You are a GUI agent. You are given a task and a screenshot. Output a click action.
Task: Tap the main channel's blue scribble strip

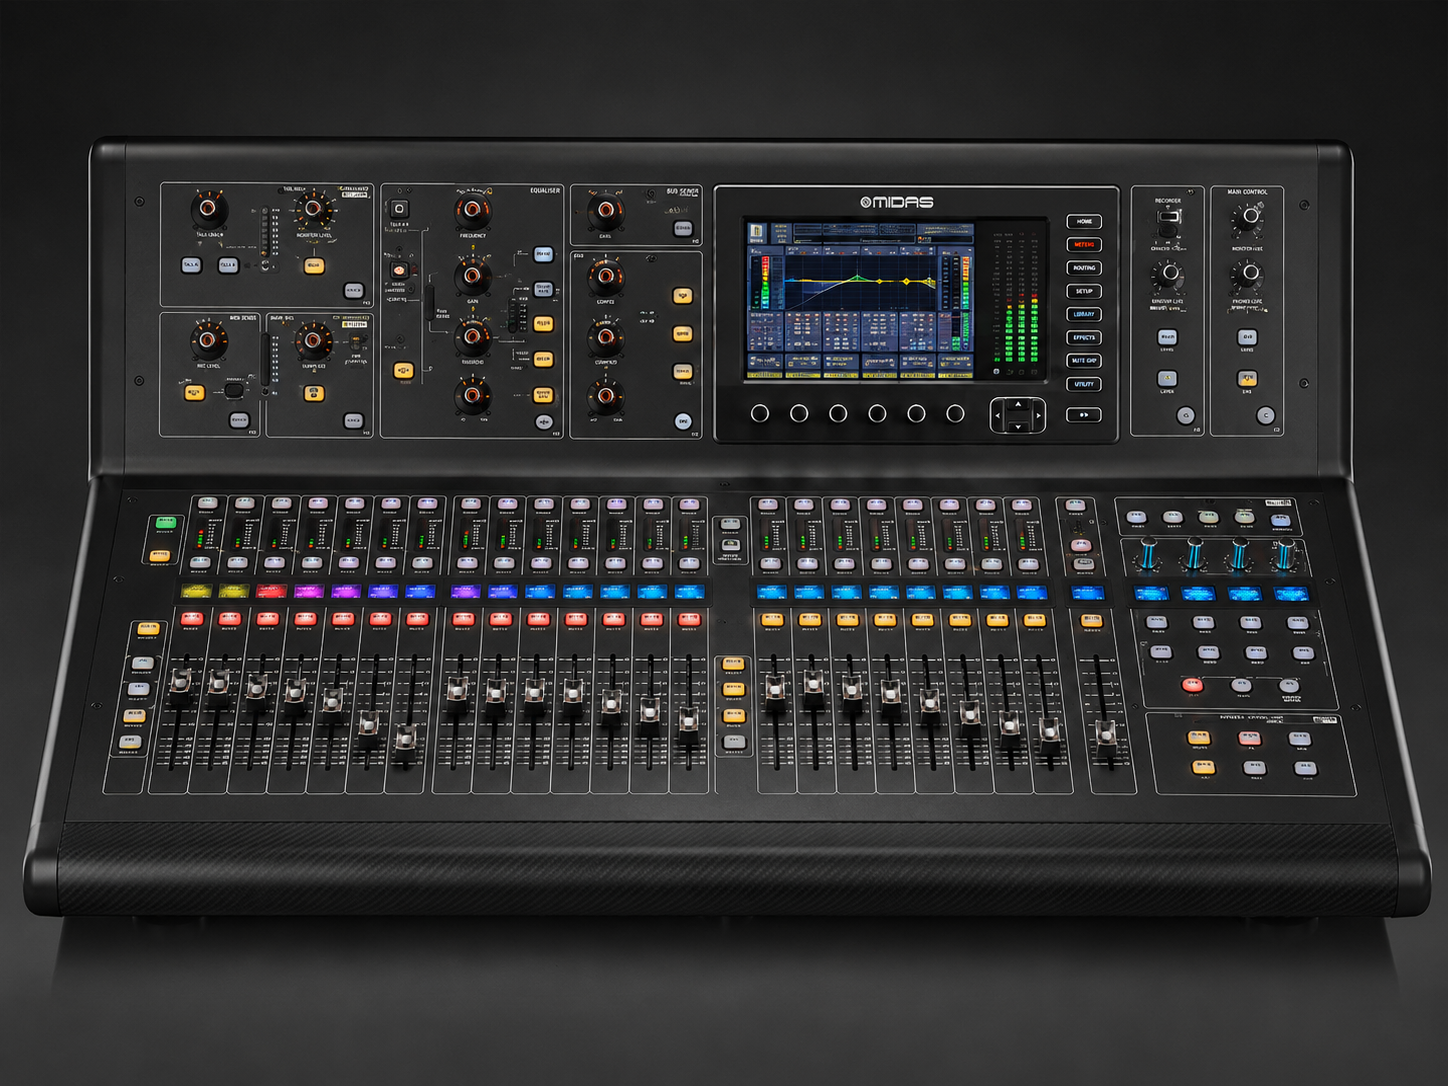pos(1088,592)
